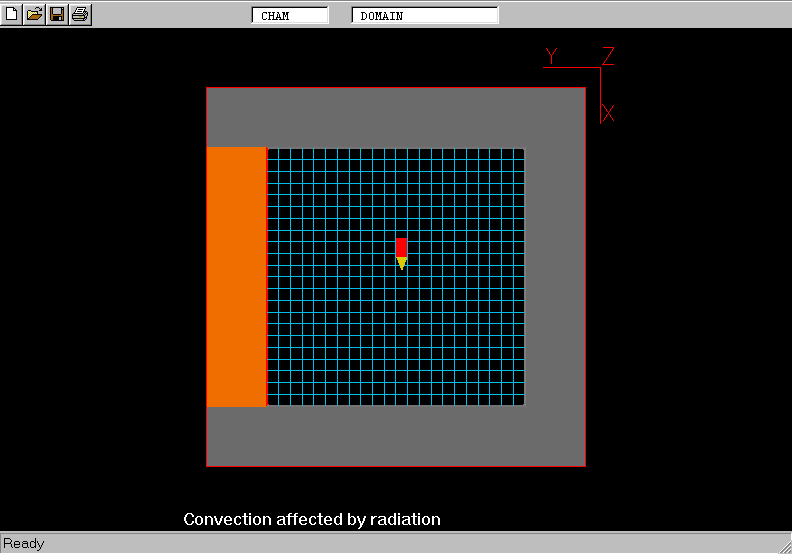The width and height of the screenshot is (792, 554).
Task: Click the window resize grip corner
Action: (x=783, y=545)
